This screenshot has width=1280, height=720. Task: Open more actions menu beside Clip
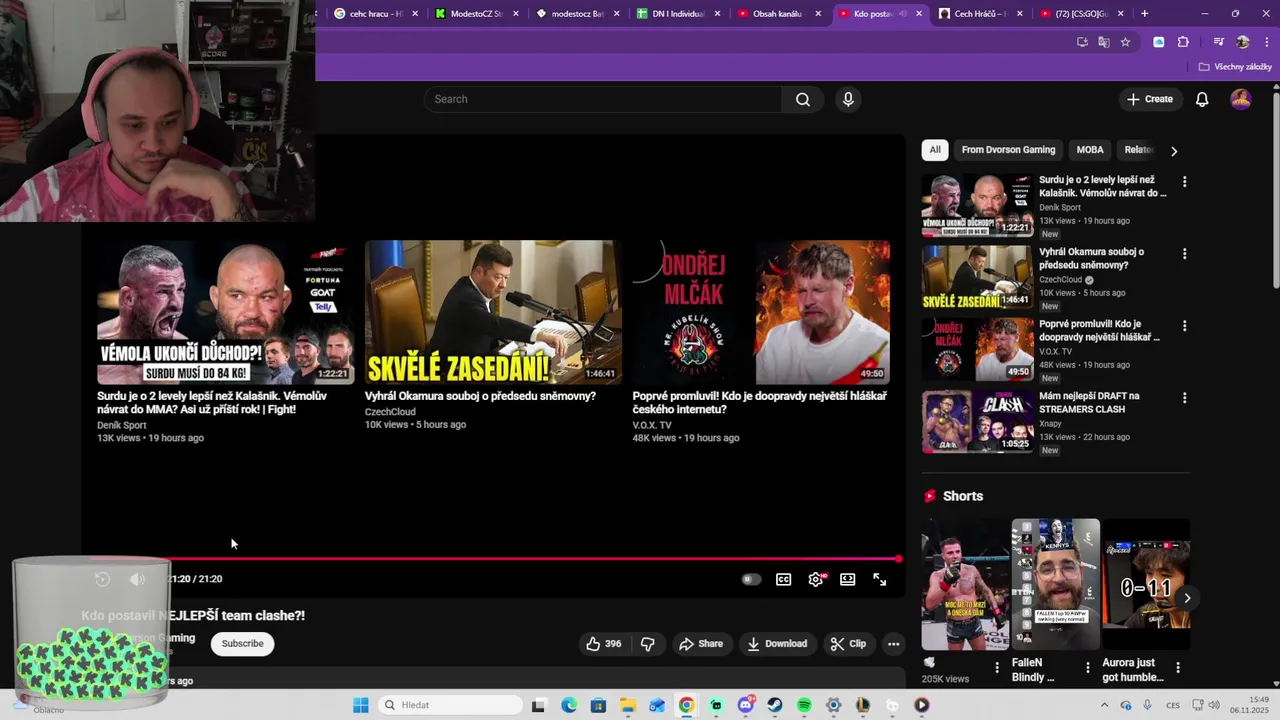(894, 644)
